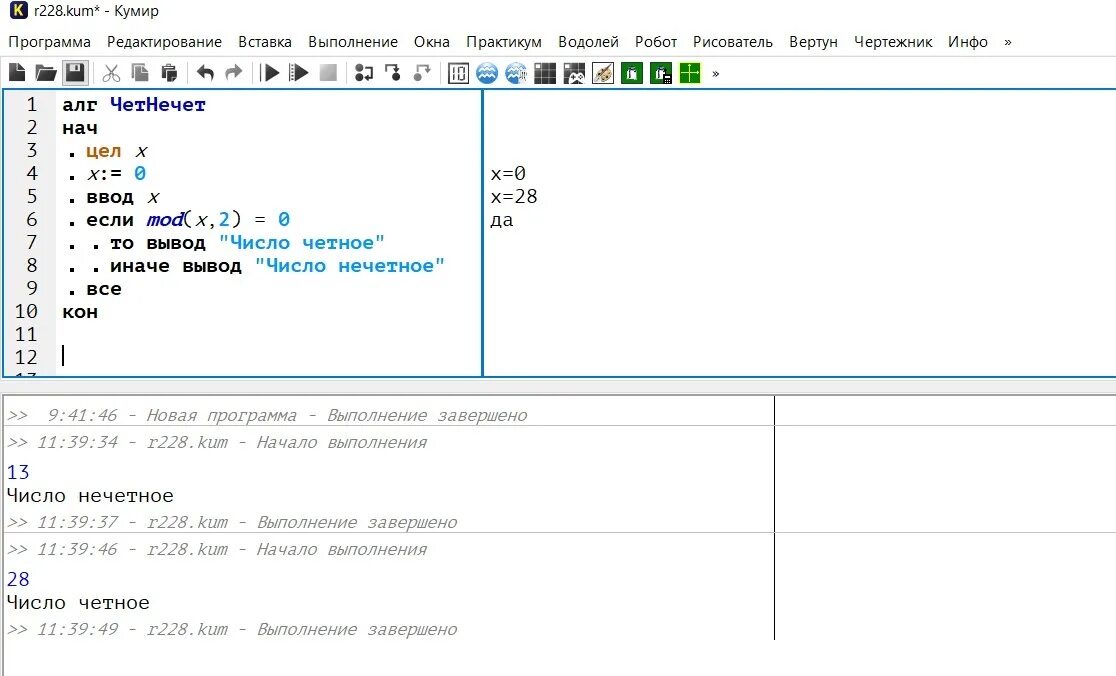The image size is (1116, 676).
Task: Click algorithm name 'ЧетНечет' in line 1
Action: pyautogui.click(x=158, y=105)
